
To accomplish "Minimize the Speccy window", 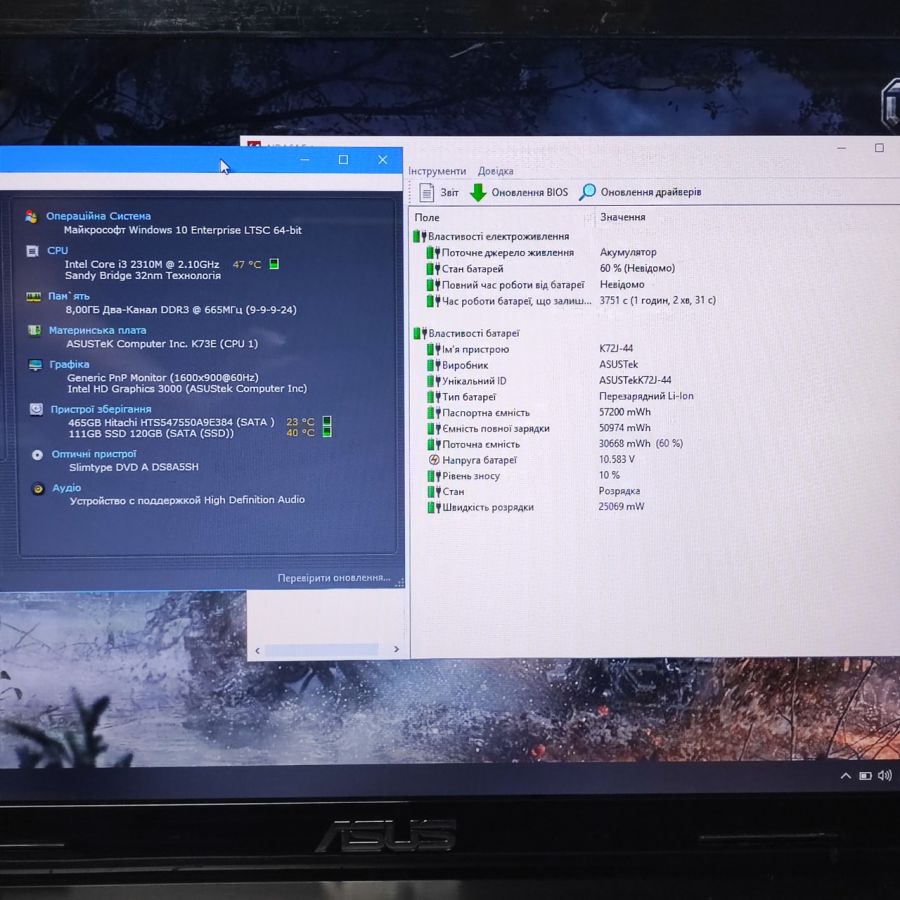I will [x=305, y=160].
